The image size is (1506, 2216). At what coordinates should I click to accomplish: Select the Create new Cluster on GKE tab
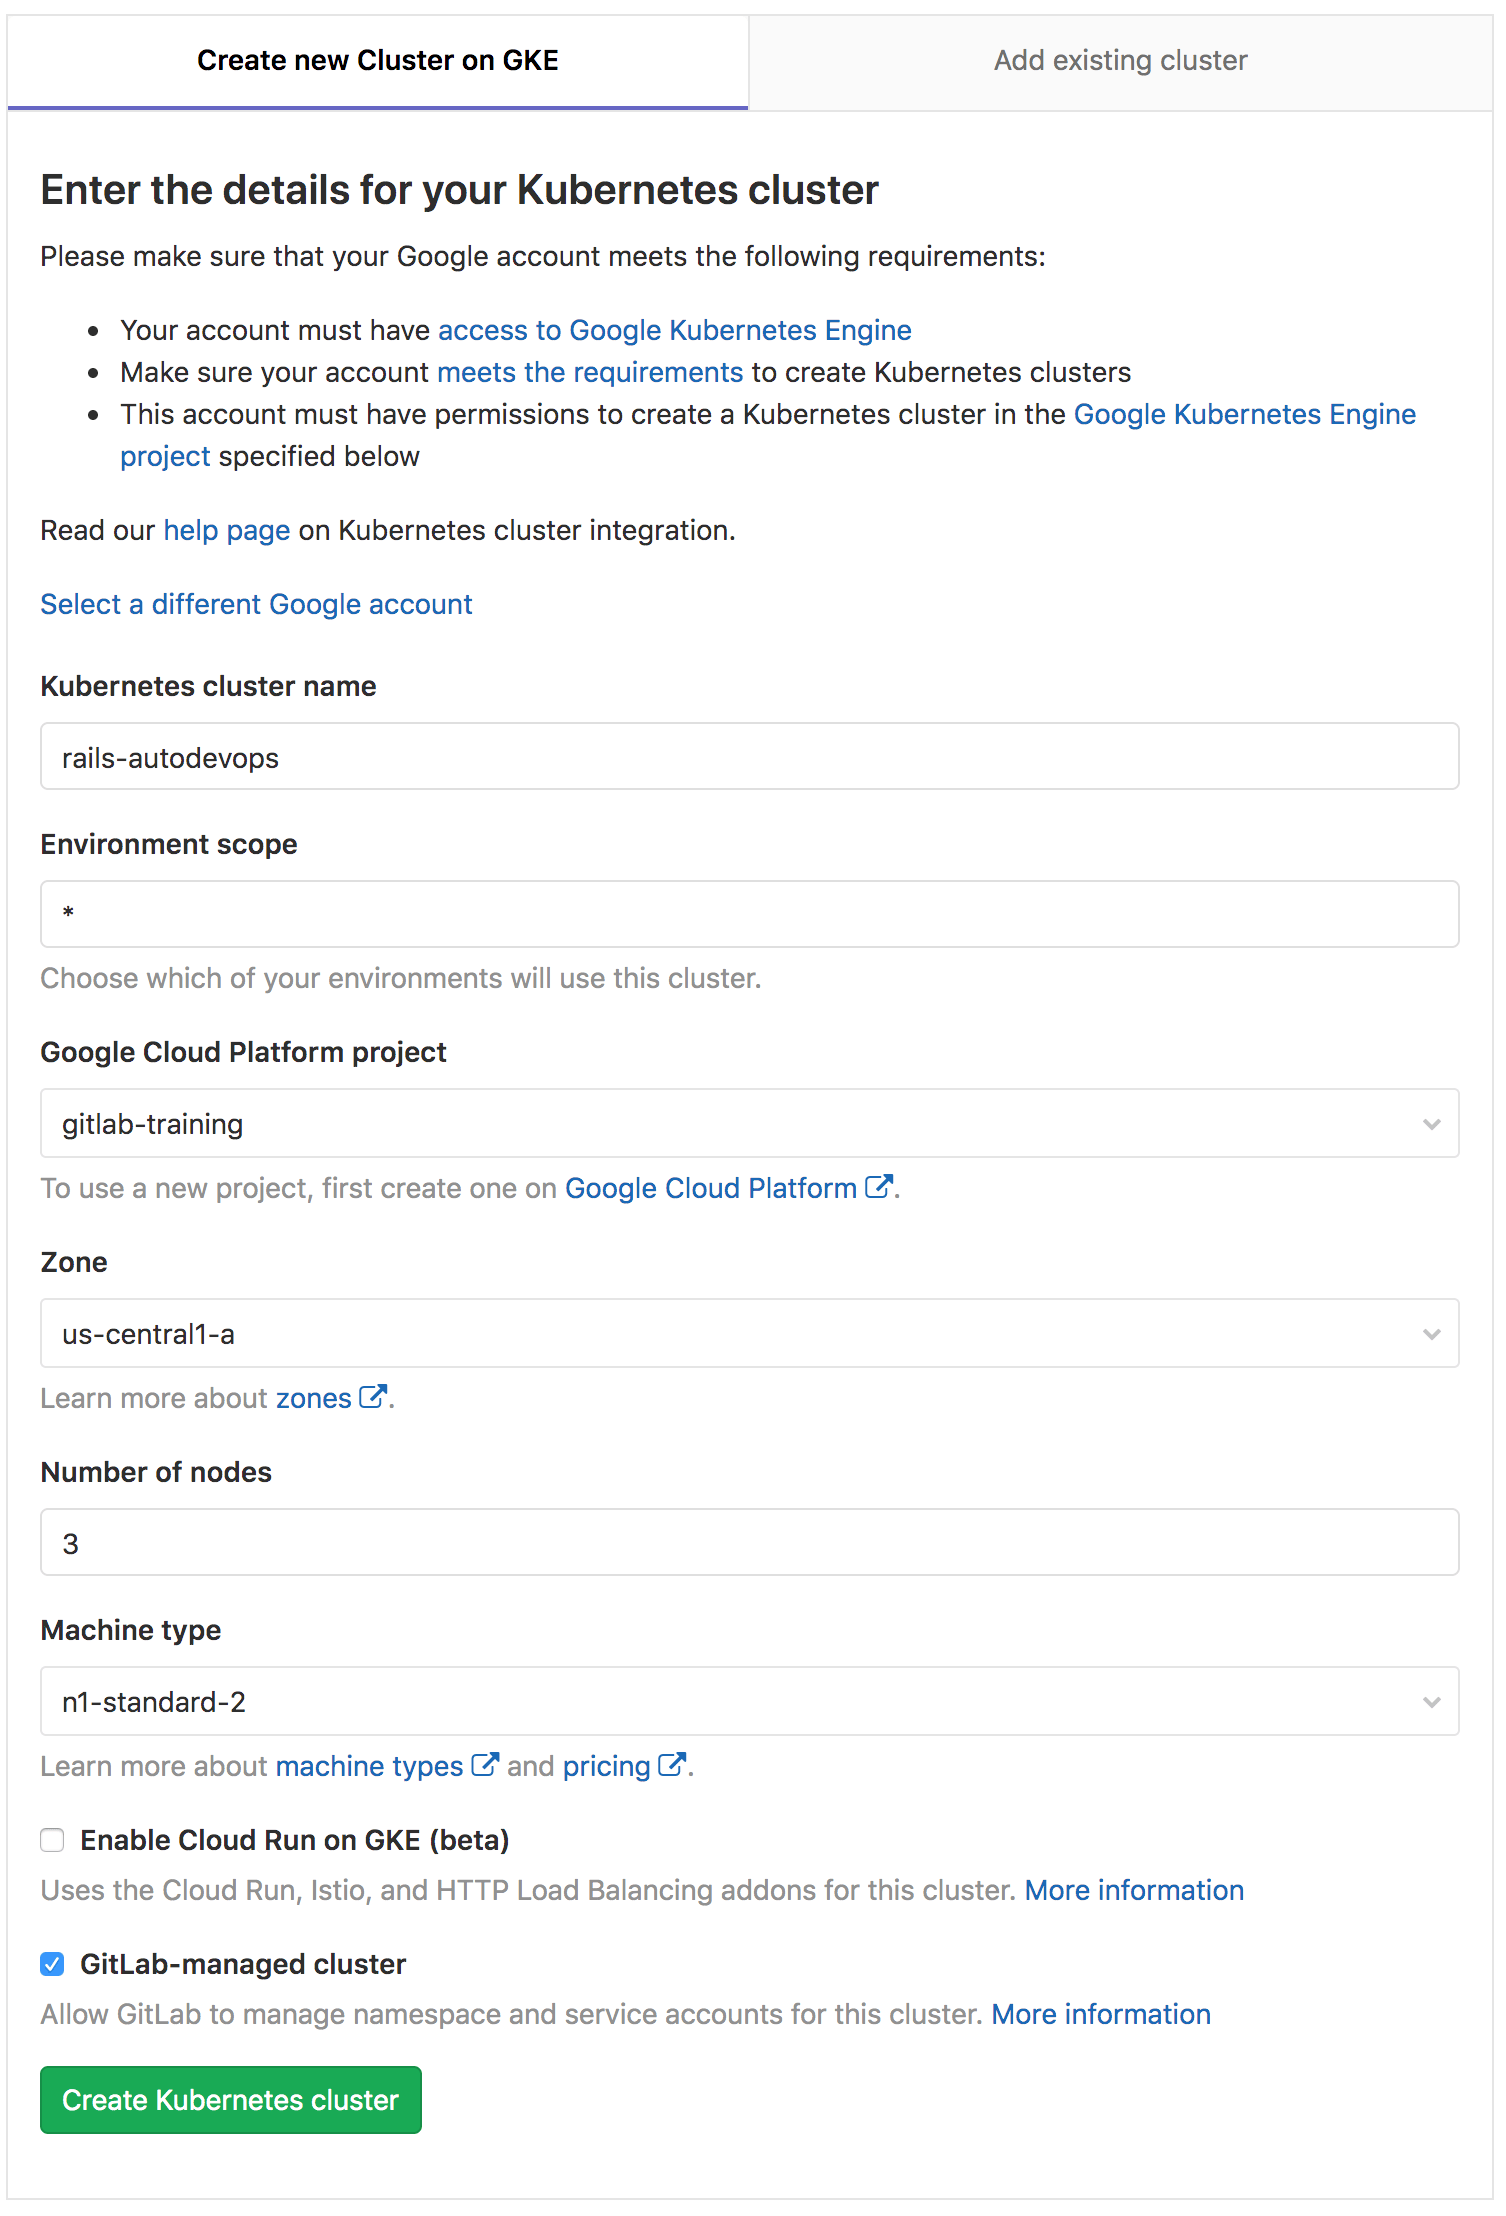click(x=377, y=60)
